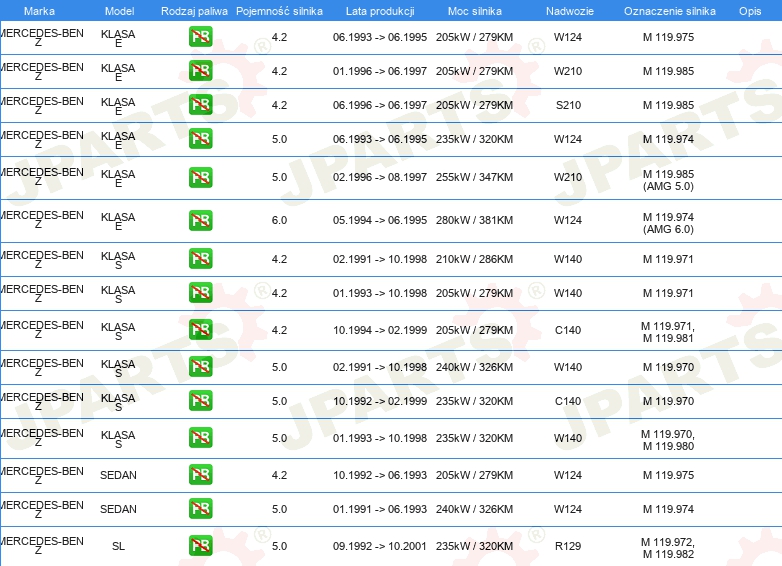Click the Model column header
This screenshot has height=566, width=782.
[x=120, y=11]
